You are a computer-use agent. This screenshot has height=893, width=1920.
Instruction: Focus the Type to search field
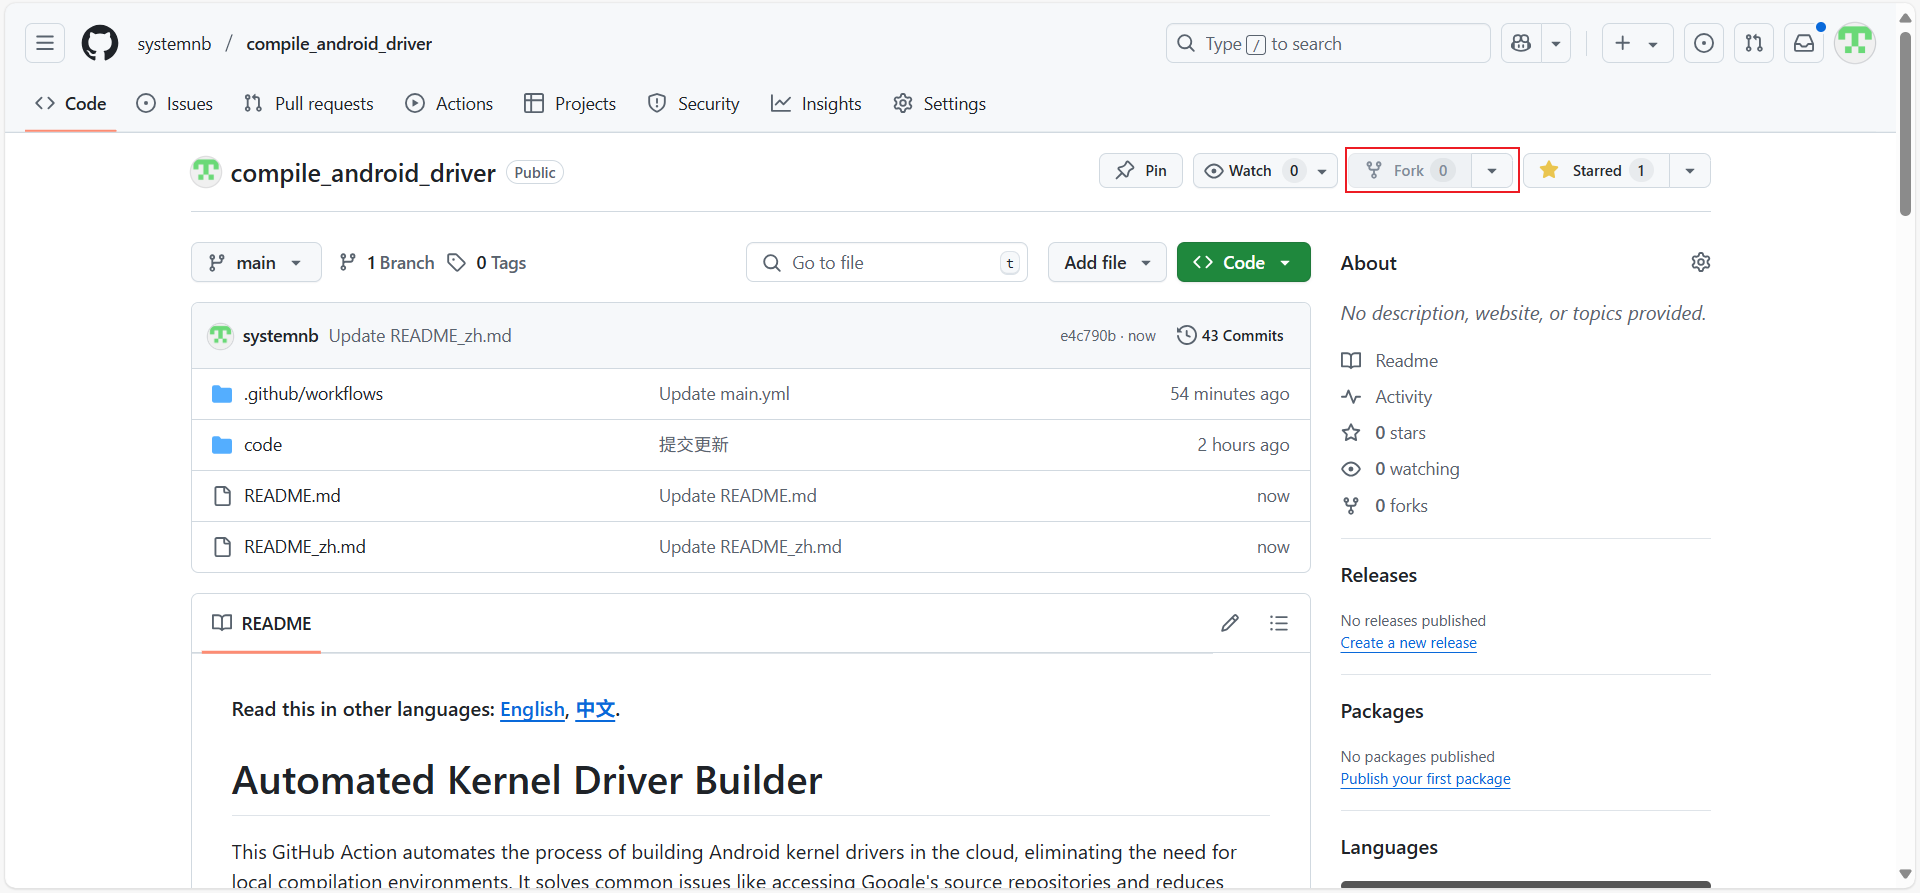(x=1328, y=43)
